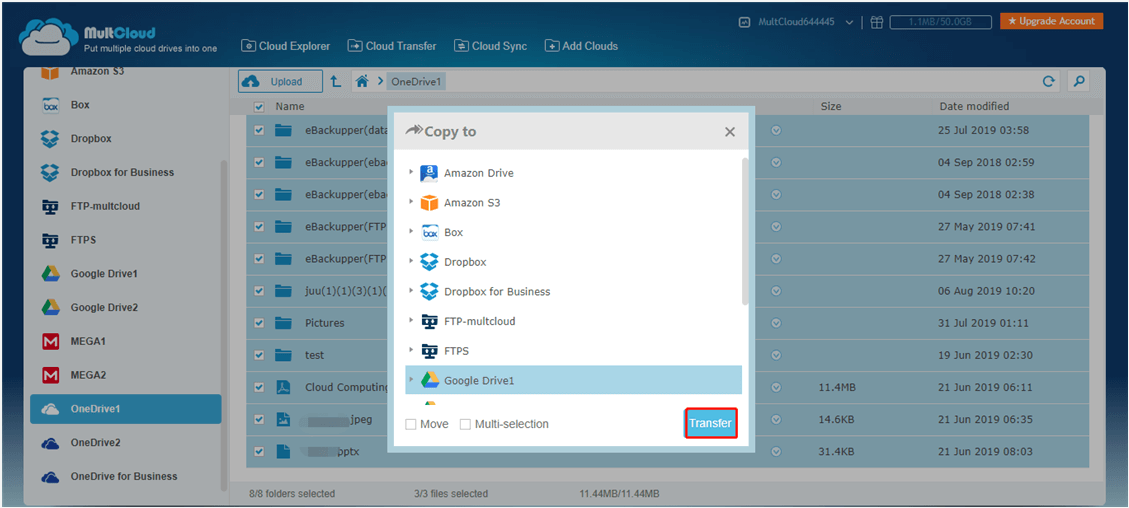The height and width of the screenshot is (508, 1129).
Task: Select Google Drive1 sidebar icon
Action: [50, 274]
